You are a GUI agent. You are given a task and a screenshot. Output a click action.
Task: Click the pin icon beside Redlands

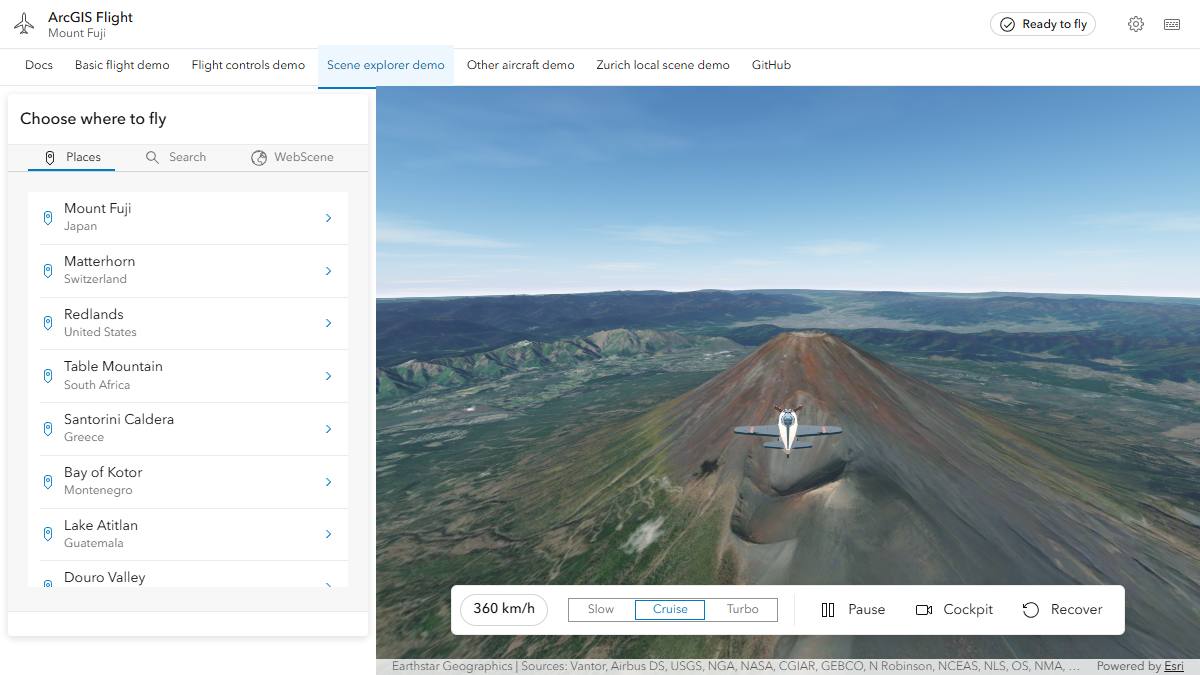47,323
